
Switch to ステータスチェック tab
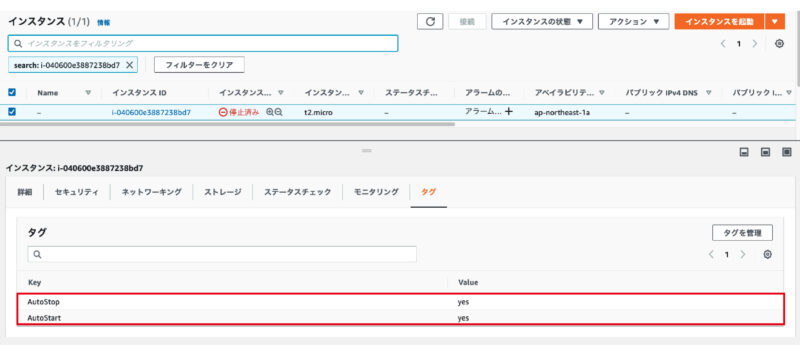tap(297, 192)
